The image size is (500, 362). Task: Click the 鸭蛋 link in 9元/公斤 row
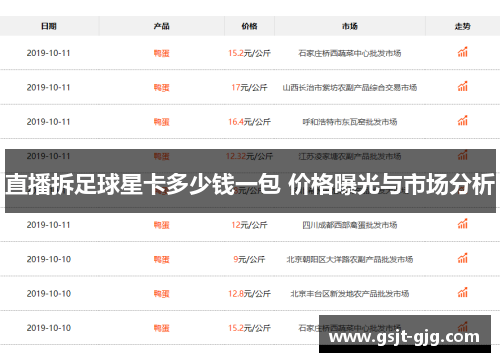(162, 259)
